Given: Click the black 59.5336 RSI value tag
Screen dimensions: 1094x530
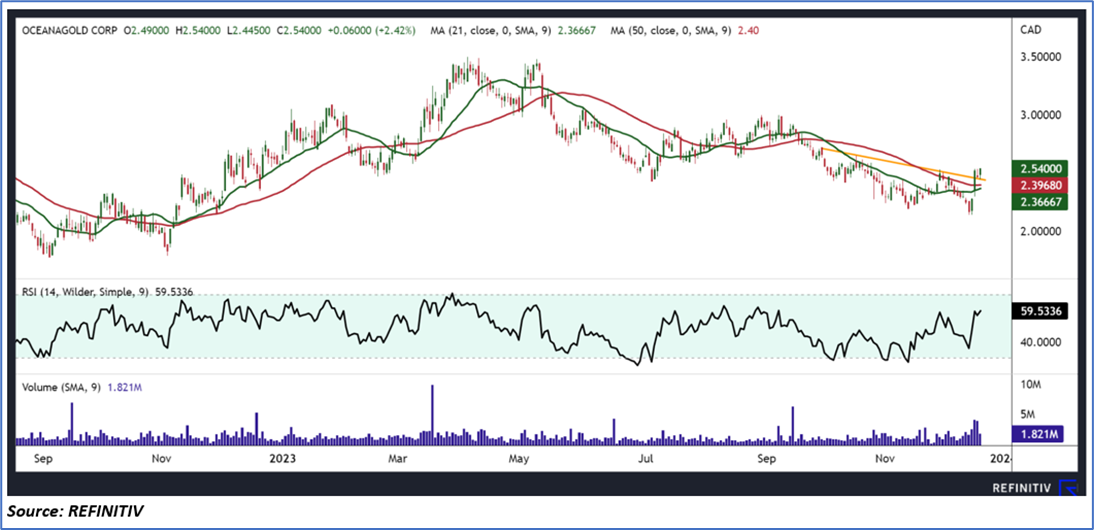Looking at the screenshot, I should [x=1040, y=312].
